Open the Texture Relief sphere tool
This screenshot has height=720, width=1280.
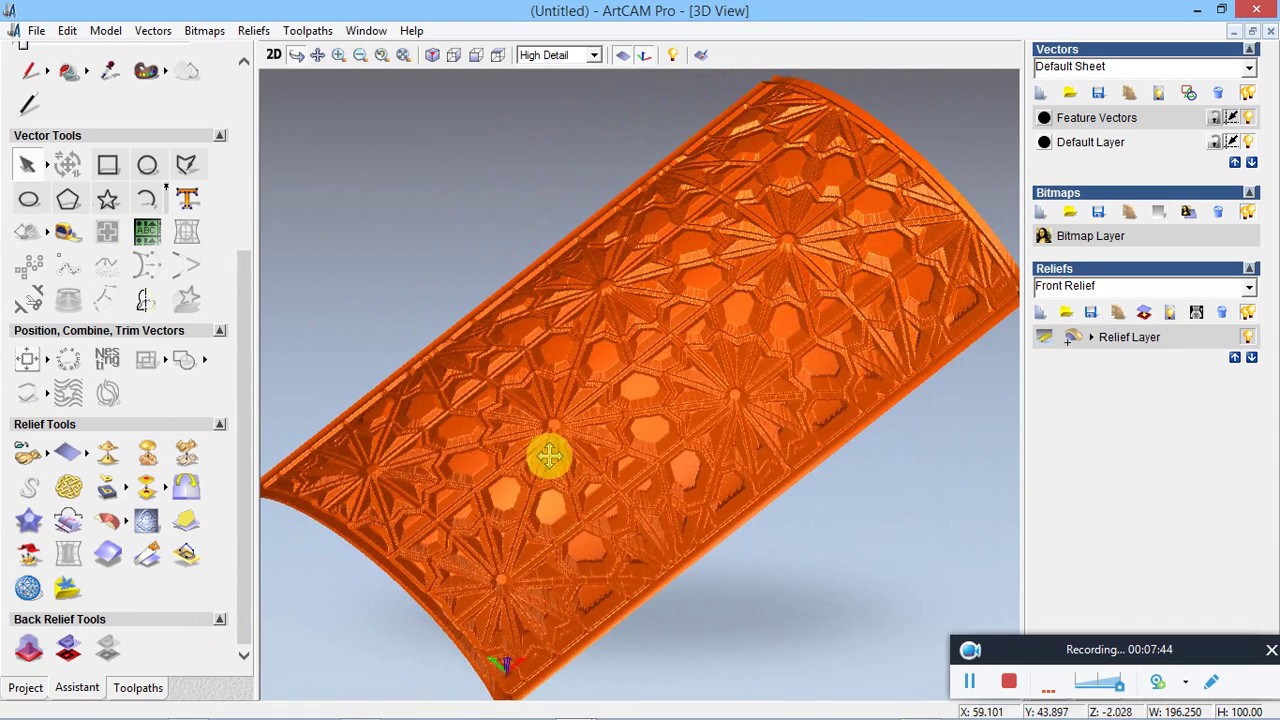(28, 587)
